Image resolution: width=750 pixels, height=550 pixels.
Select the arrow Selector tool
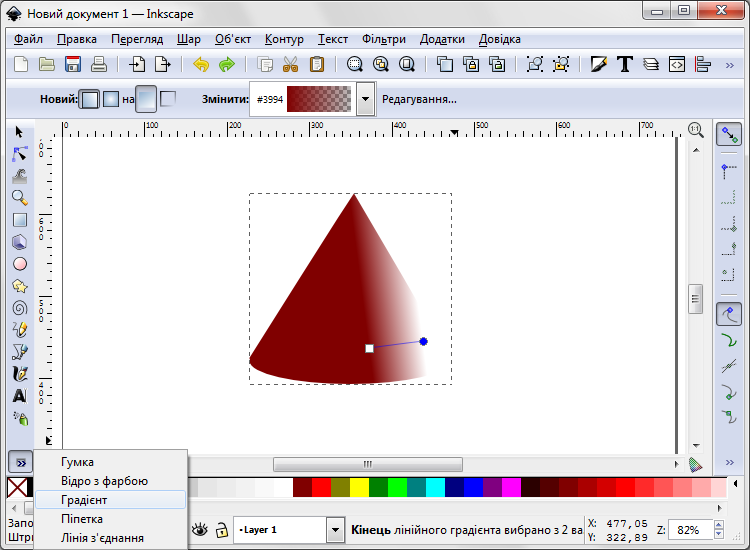pos(19,132)
